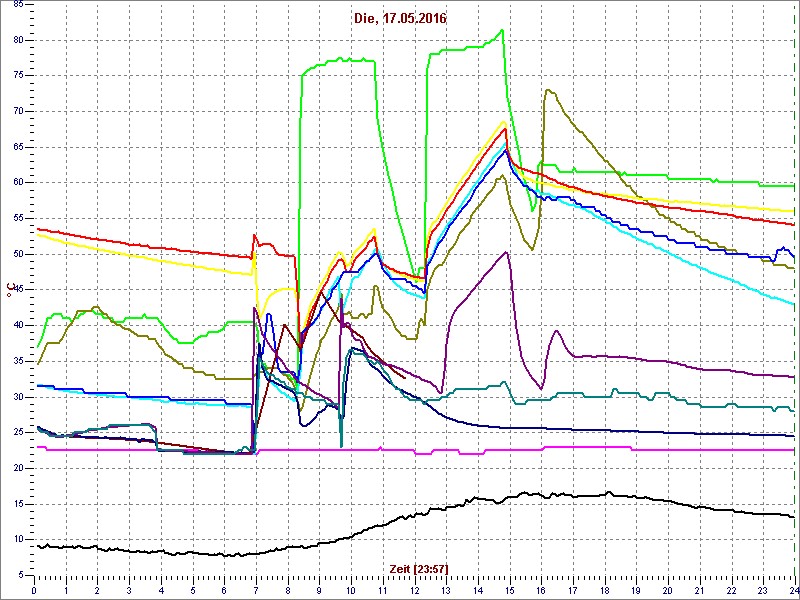800x600 pixels.
Task: Pick the 16 hour label on the time axis
Action: [x=541, y=590]
